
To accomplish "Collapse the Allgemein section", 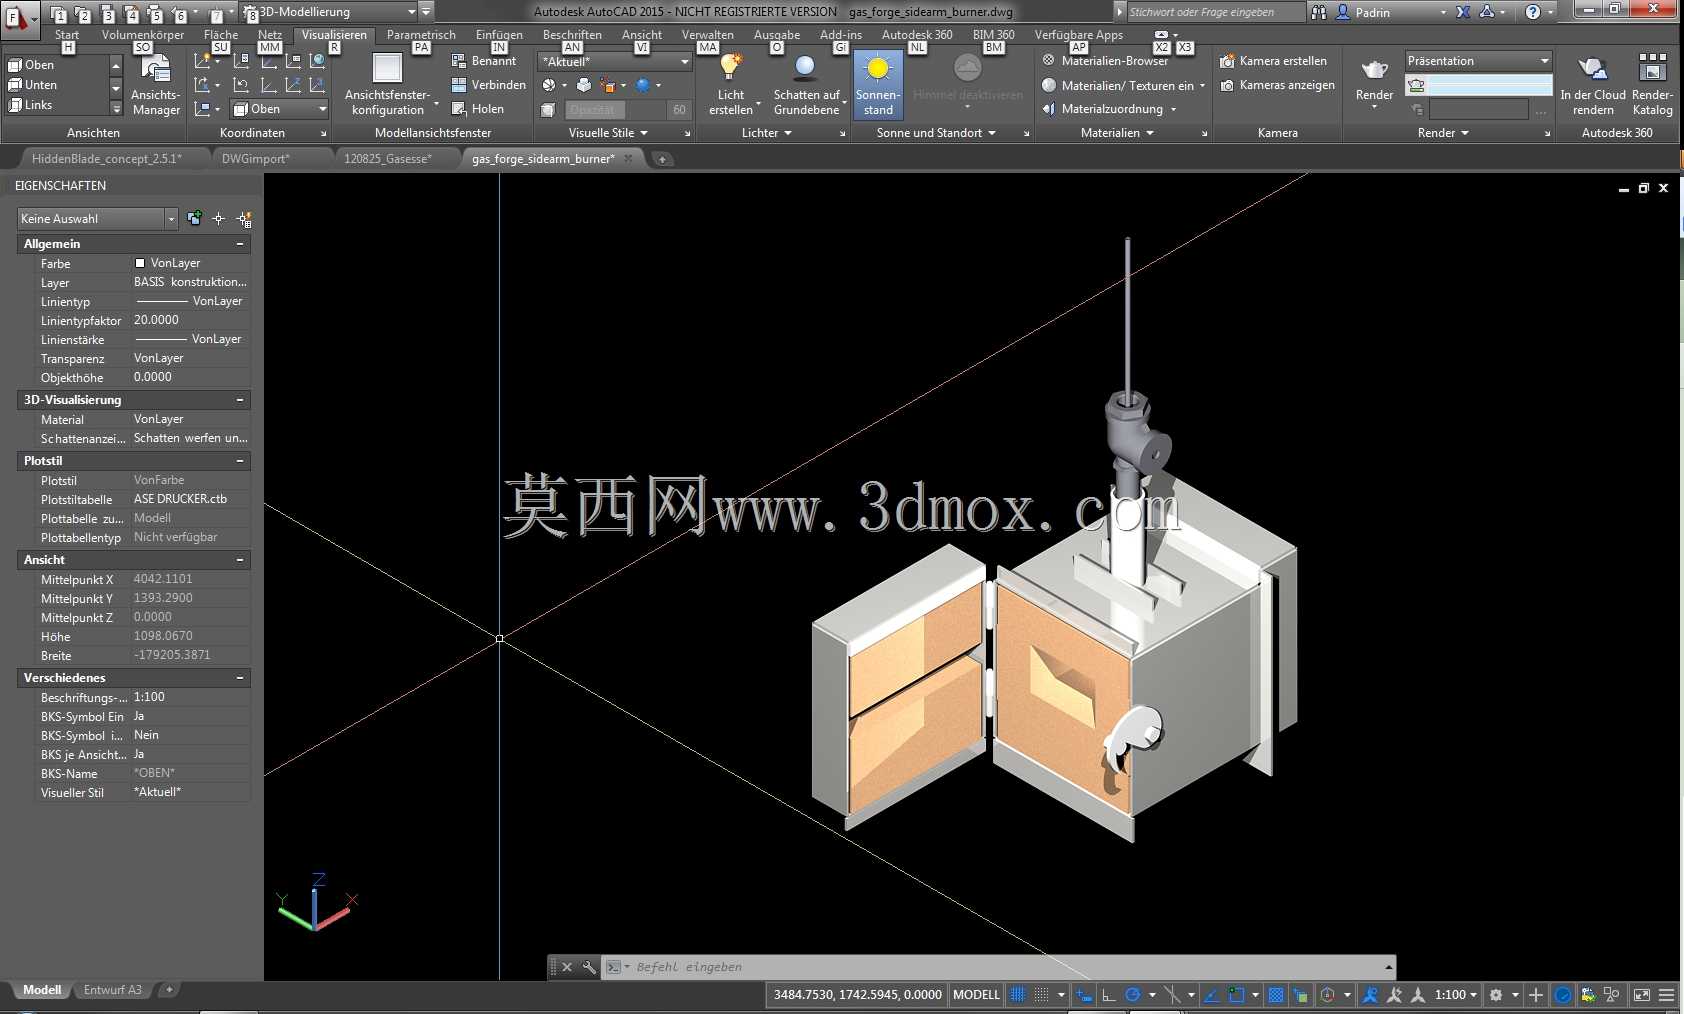I will (x=240, y=244).
